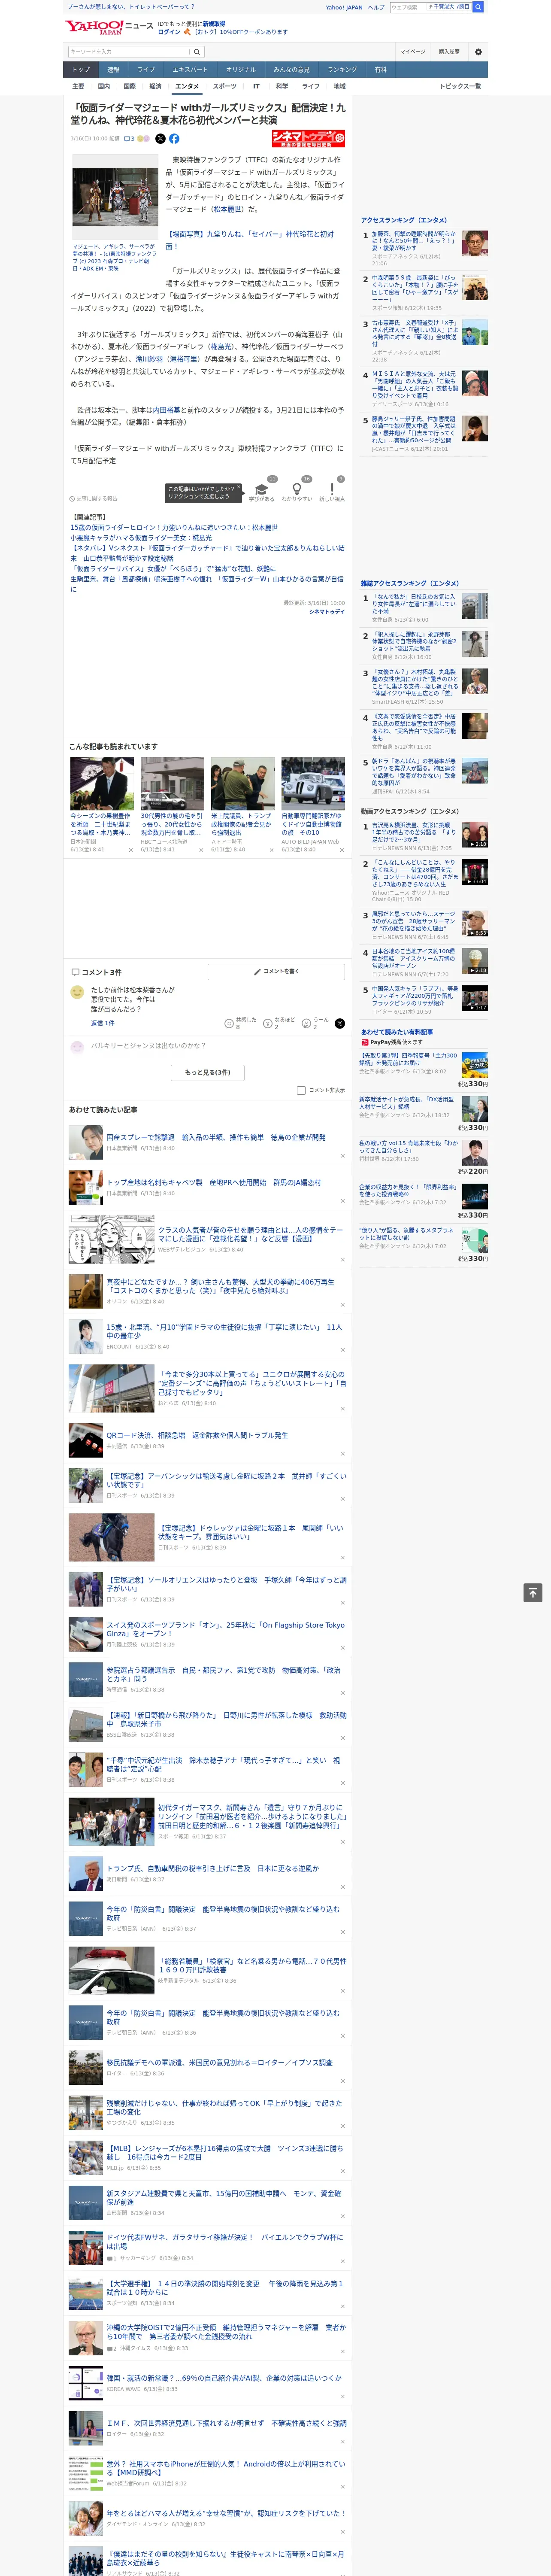Click the 購入履歴 button

[449, 52]
